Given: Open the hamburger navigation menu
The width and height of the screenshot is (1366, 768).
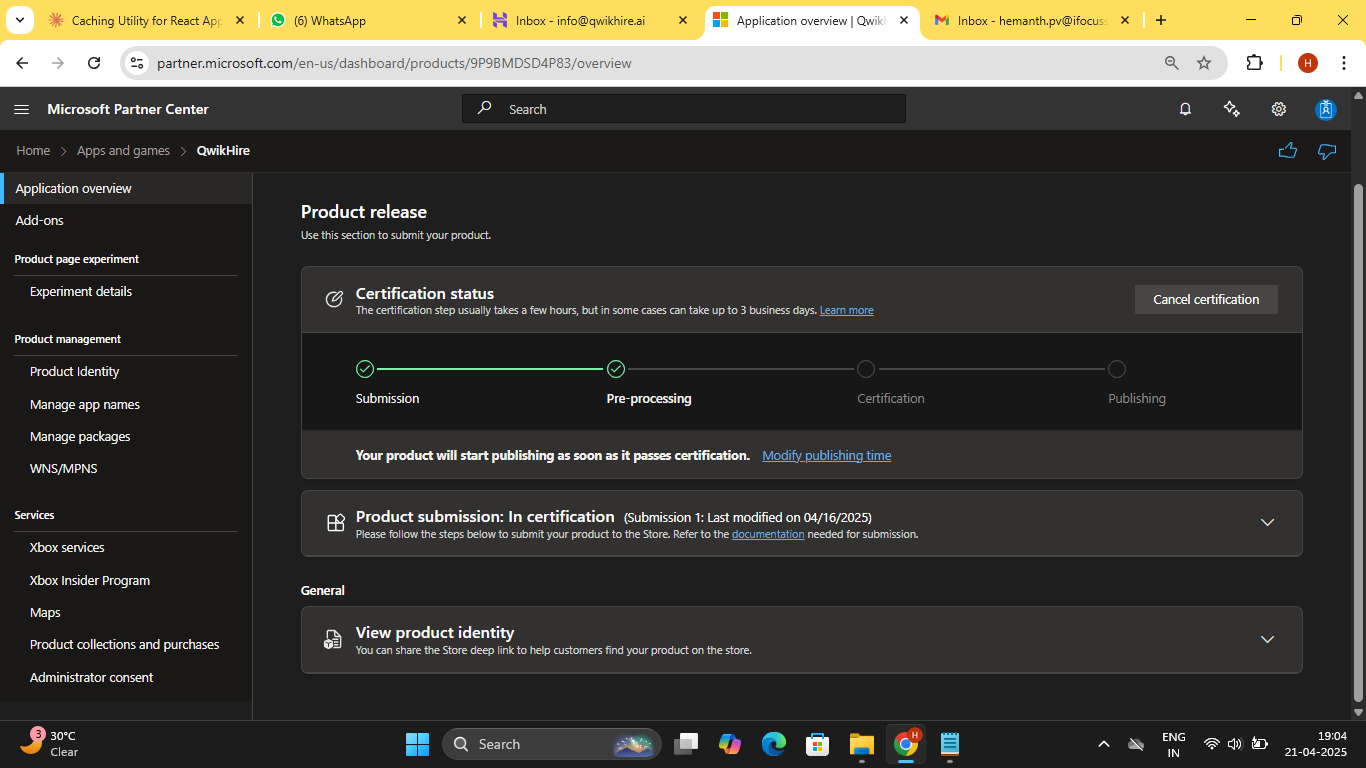Looking at the screenshot, I should (22, 109).
